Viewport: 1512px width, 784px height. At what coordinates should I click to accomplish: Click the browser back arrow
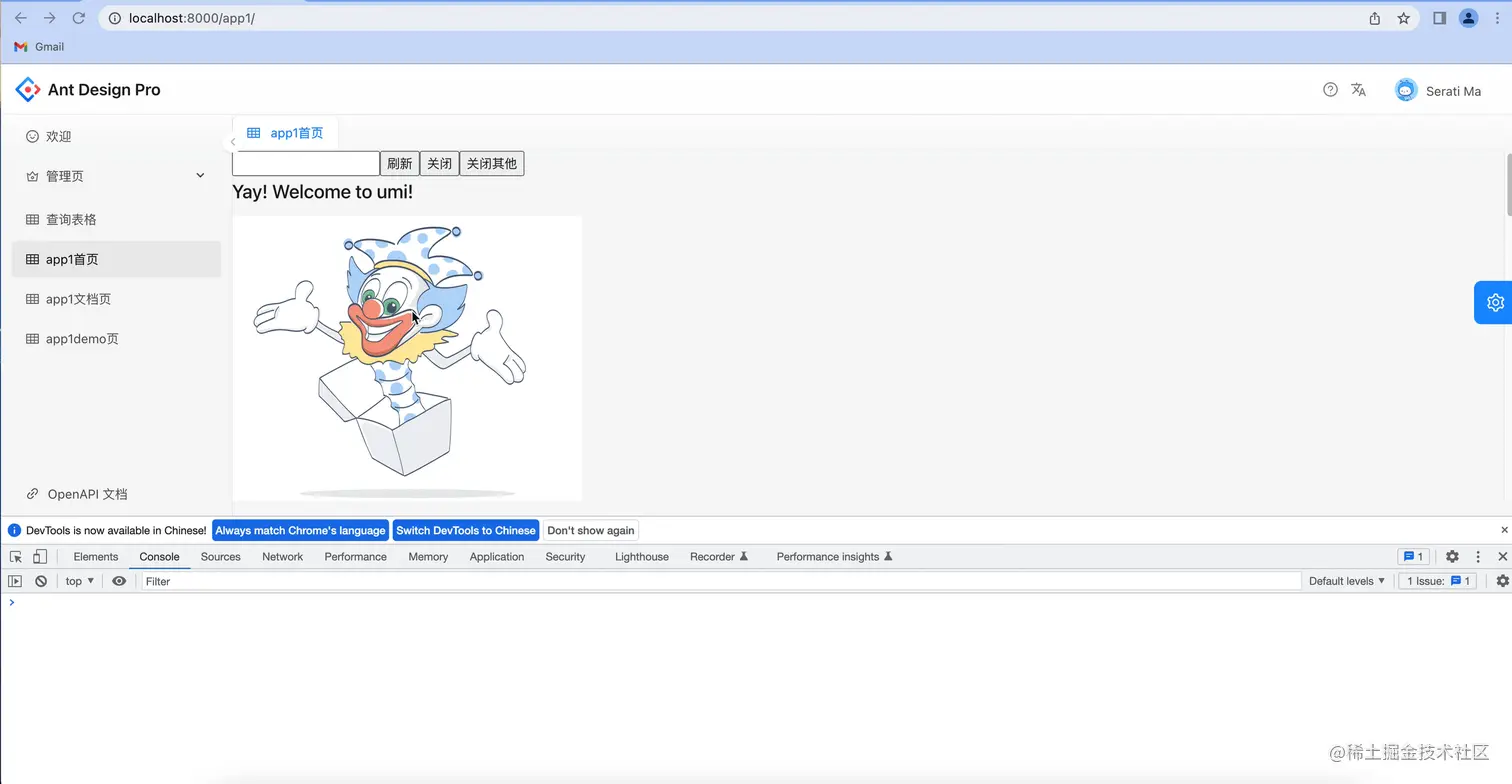[20, 18]
